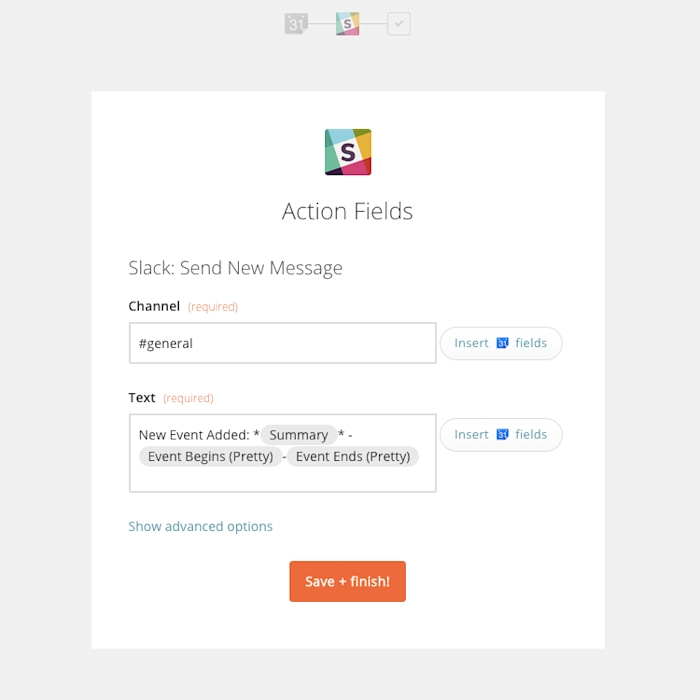Screen dimensions: 700x700
Task: Click the empty area of Text message box
Action: (282, 479)
